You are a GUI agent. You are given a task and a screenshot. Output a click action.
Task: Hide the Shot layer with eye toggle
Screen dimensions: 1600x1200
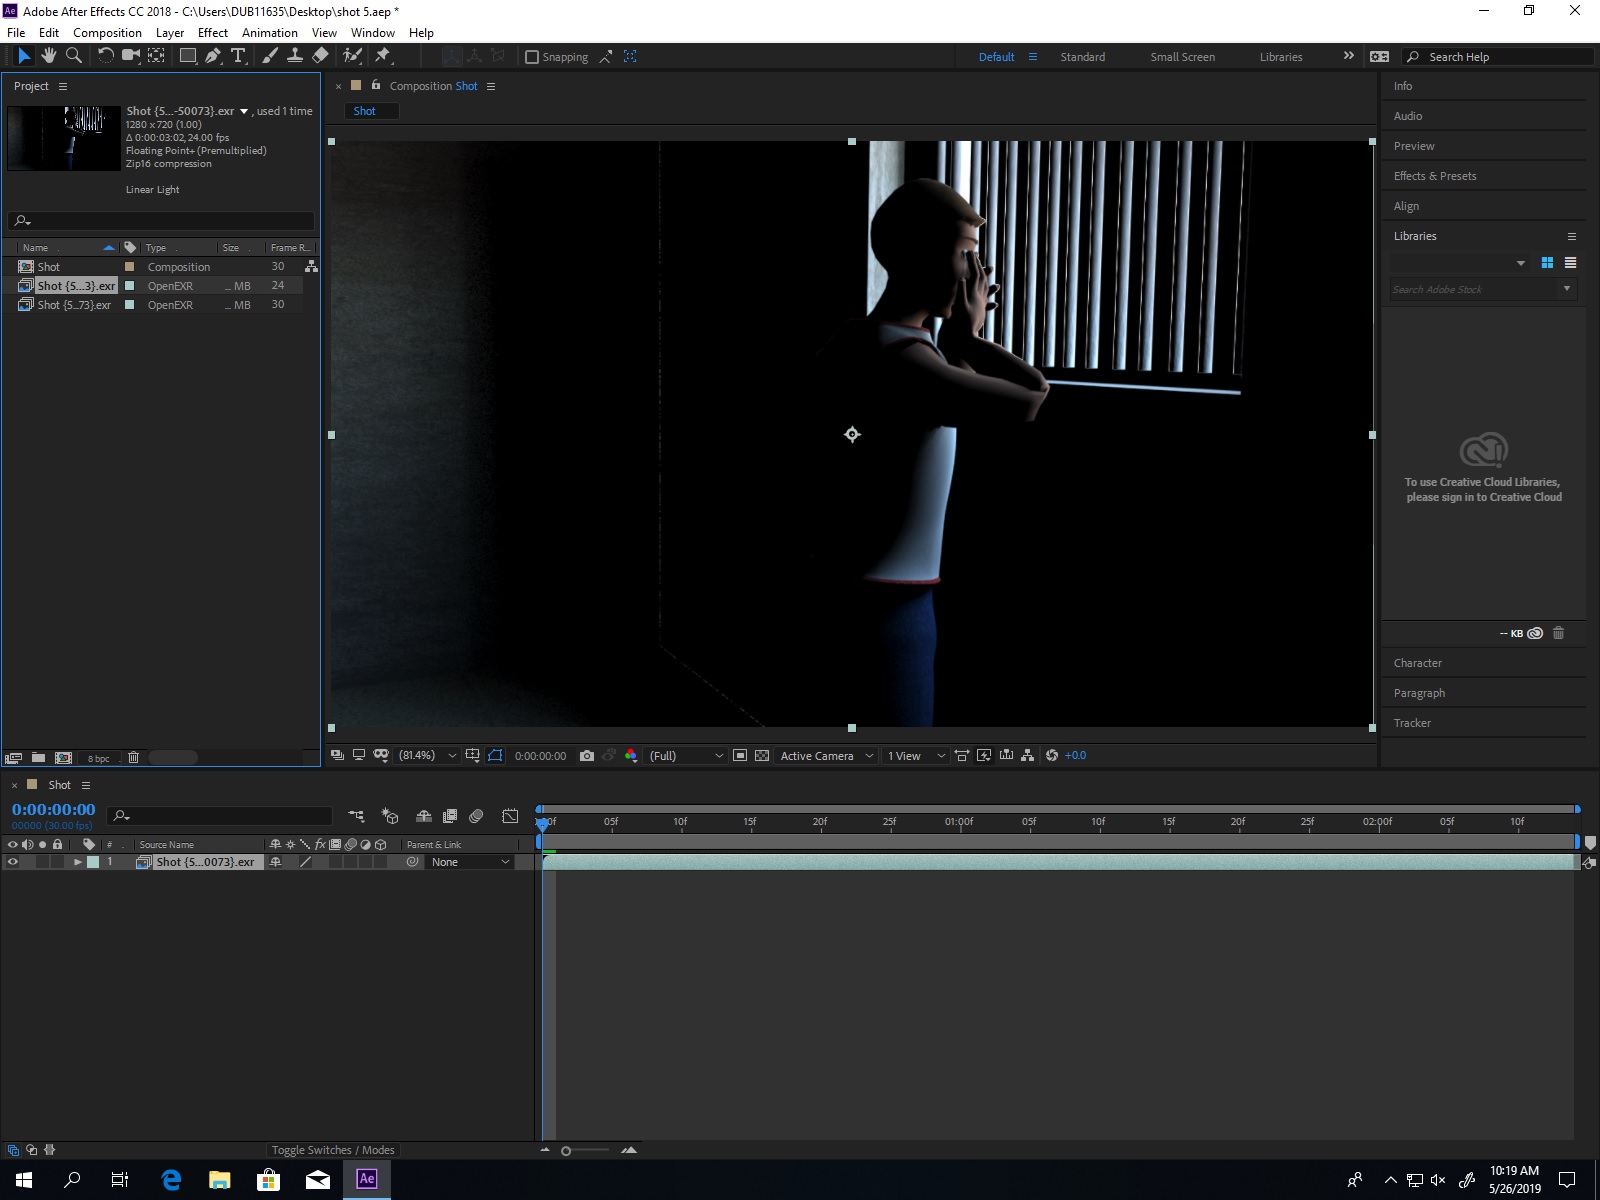click(13, 862)
